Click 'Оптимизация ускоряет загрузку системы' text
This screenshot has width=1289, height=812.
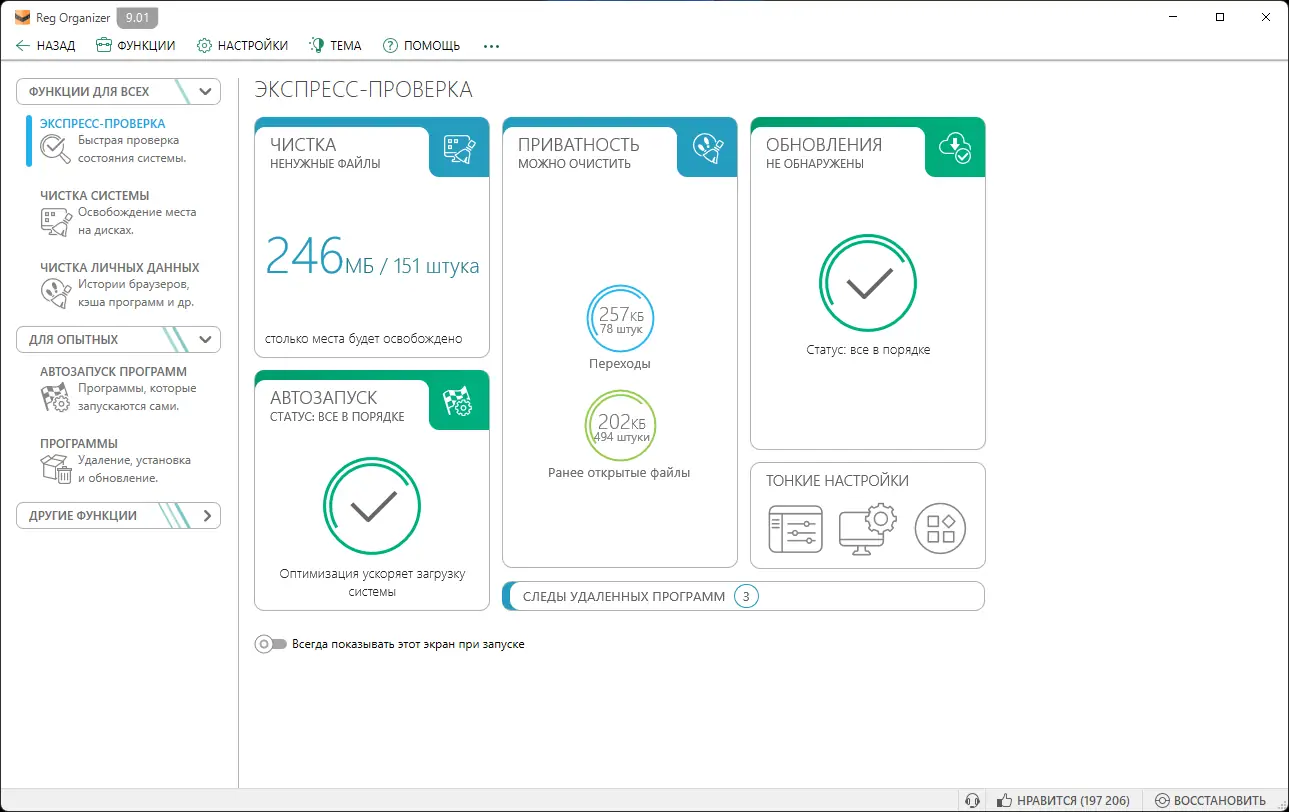coord(372,583)
